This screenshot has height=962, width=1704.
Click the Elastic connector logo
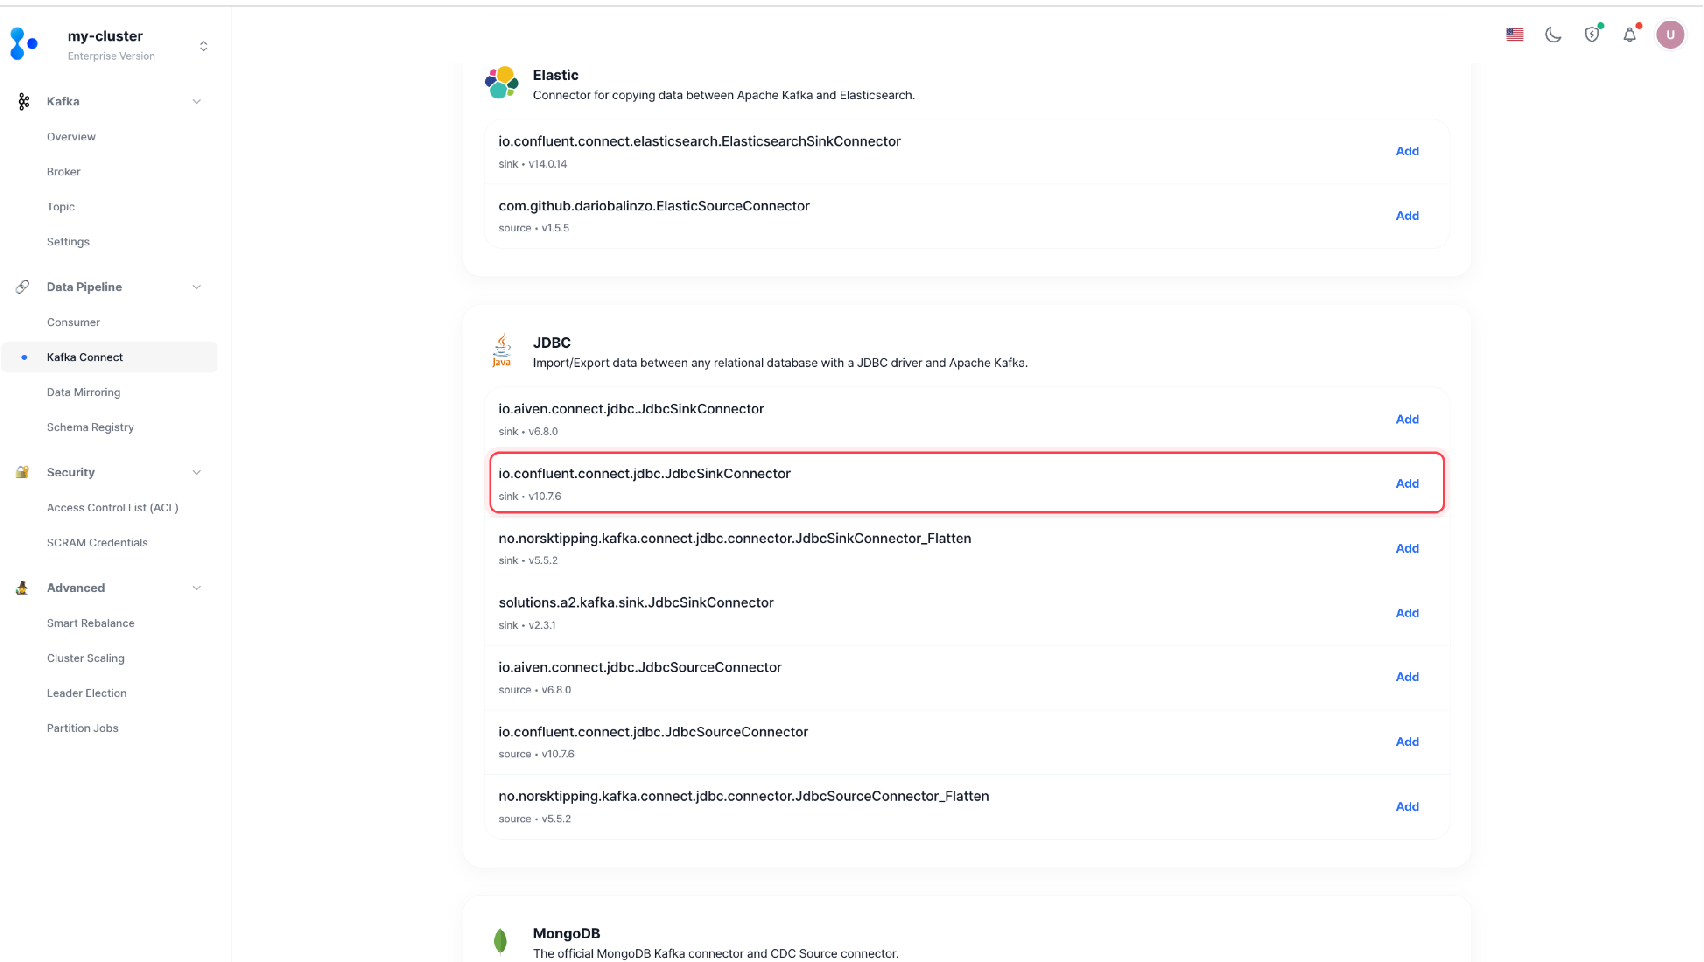click(502, 83)
